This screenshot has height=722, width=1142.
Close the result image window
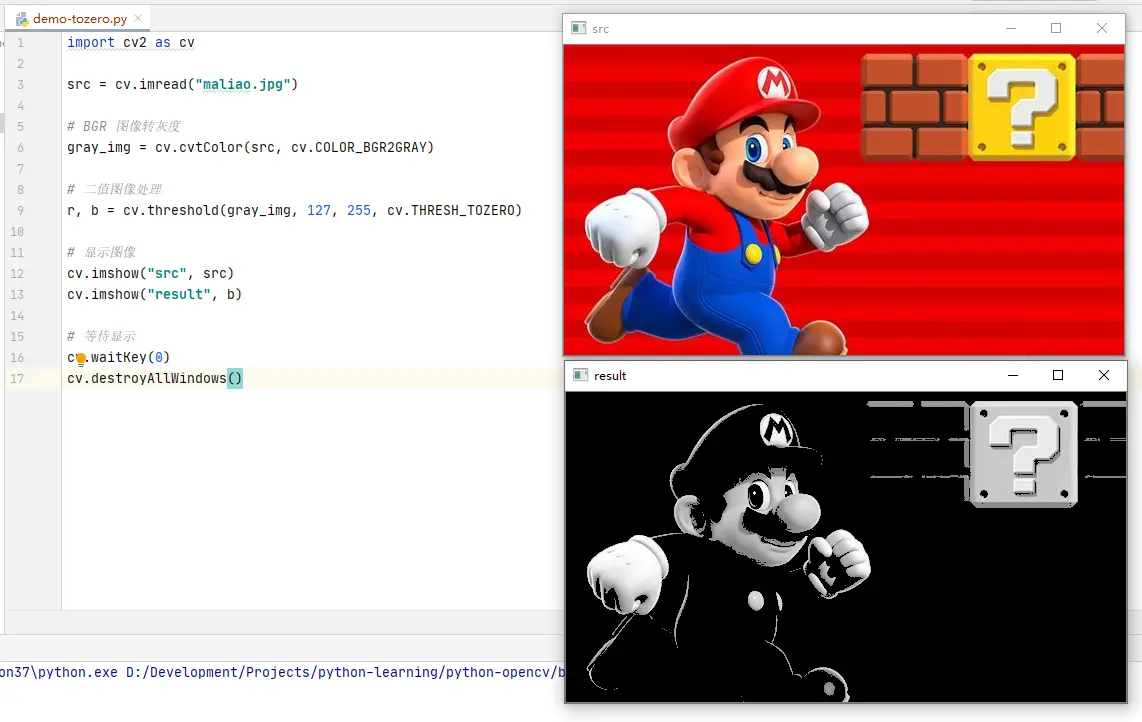pos(1104,375)
